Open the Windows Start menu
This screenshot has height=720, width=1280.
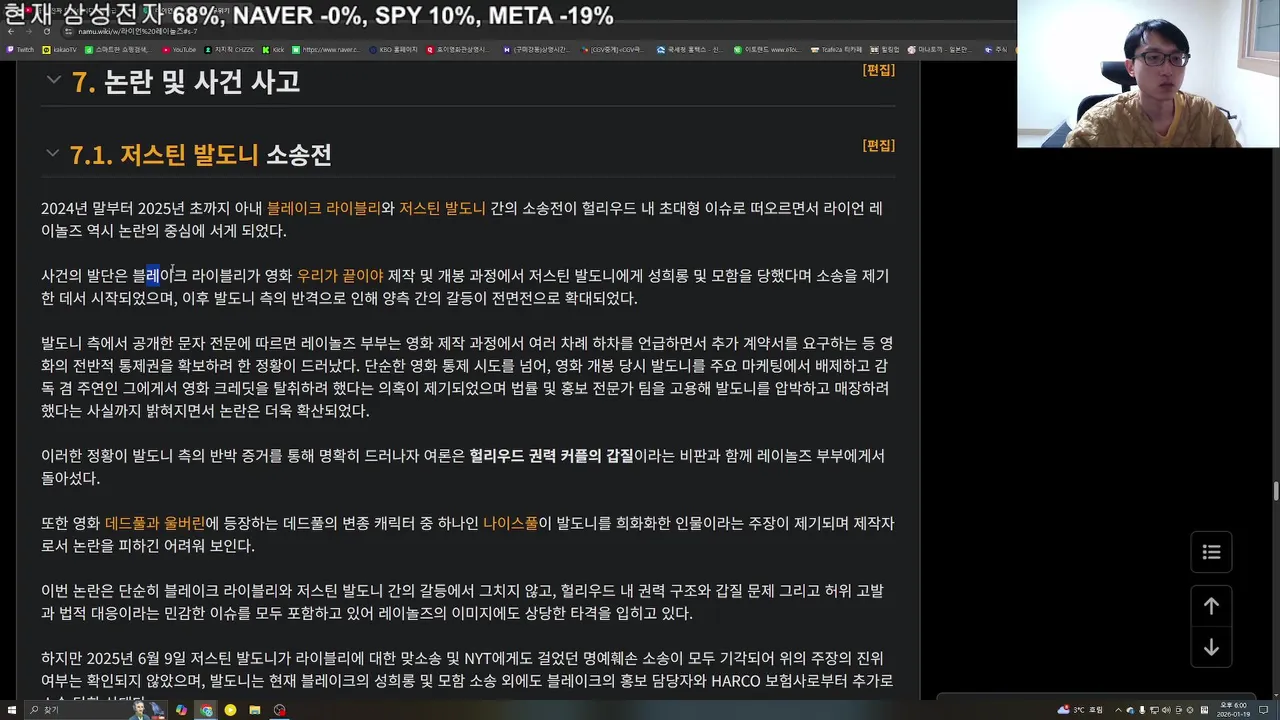pyautogui.click(x=12, y=710)
